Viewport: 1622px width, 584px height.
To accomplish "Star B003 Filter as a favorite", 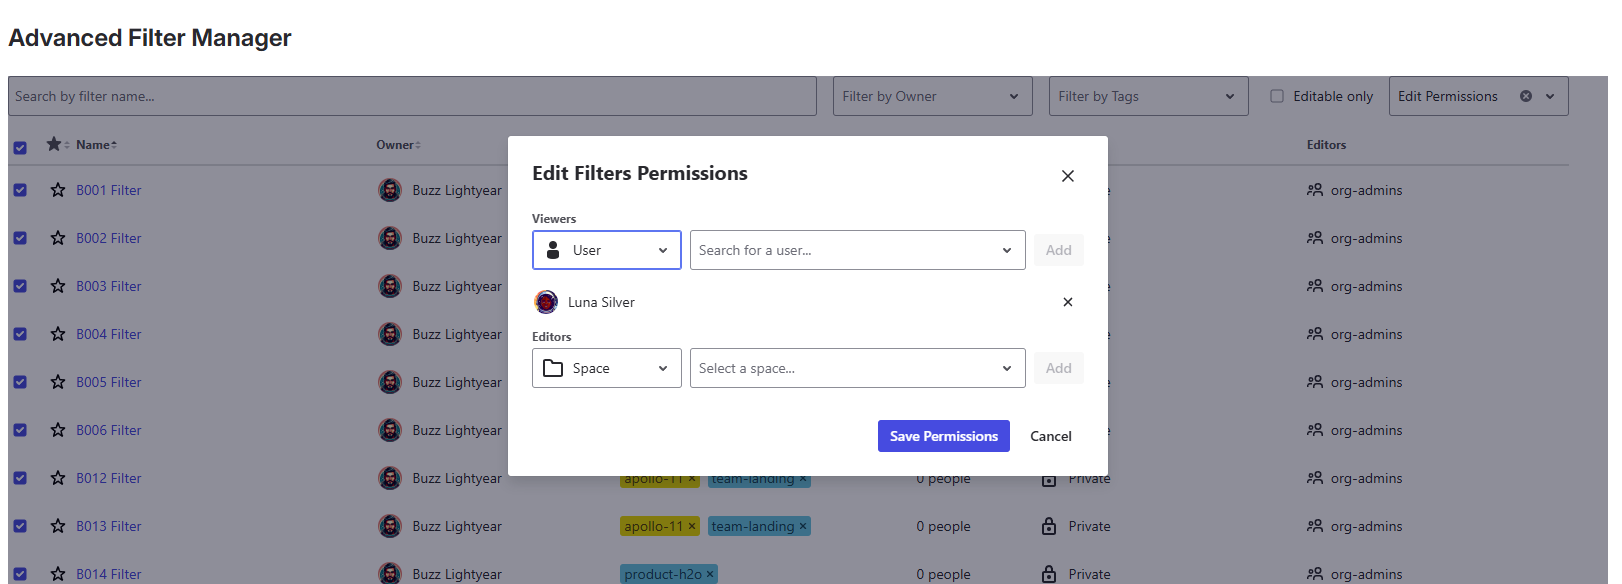I will tap(57, 286).
